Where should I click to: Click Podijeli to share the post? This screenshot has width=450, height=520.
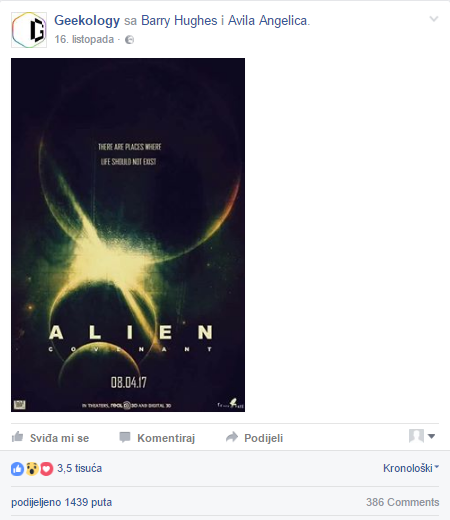(263, 438)
